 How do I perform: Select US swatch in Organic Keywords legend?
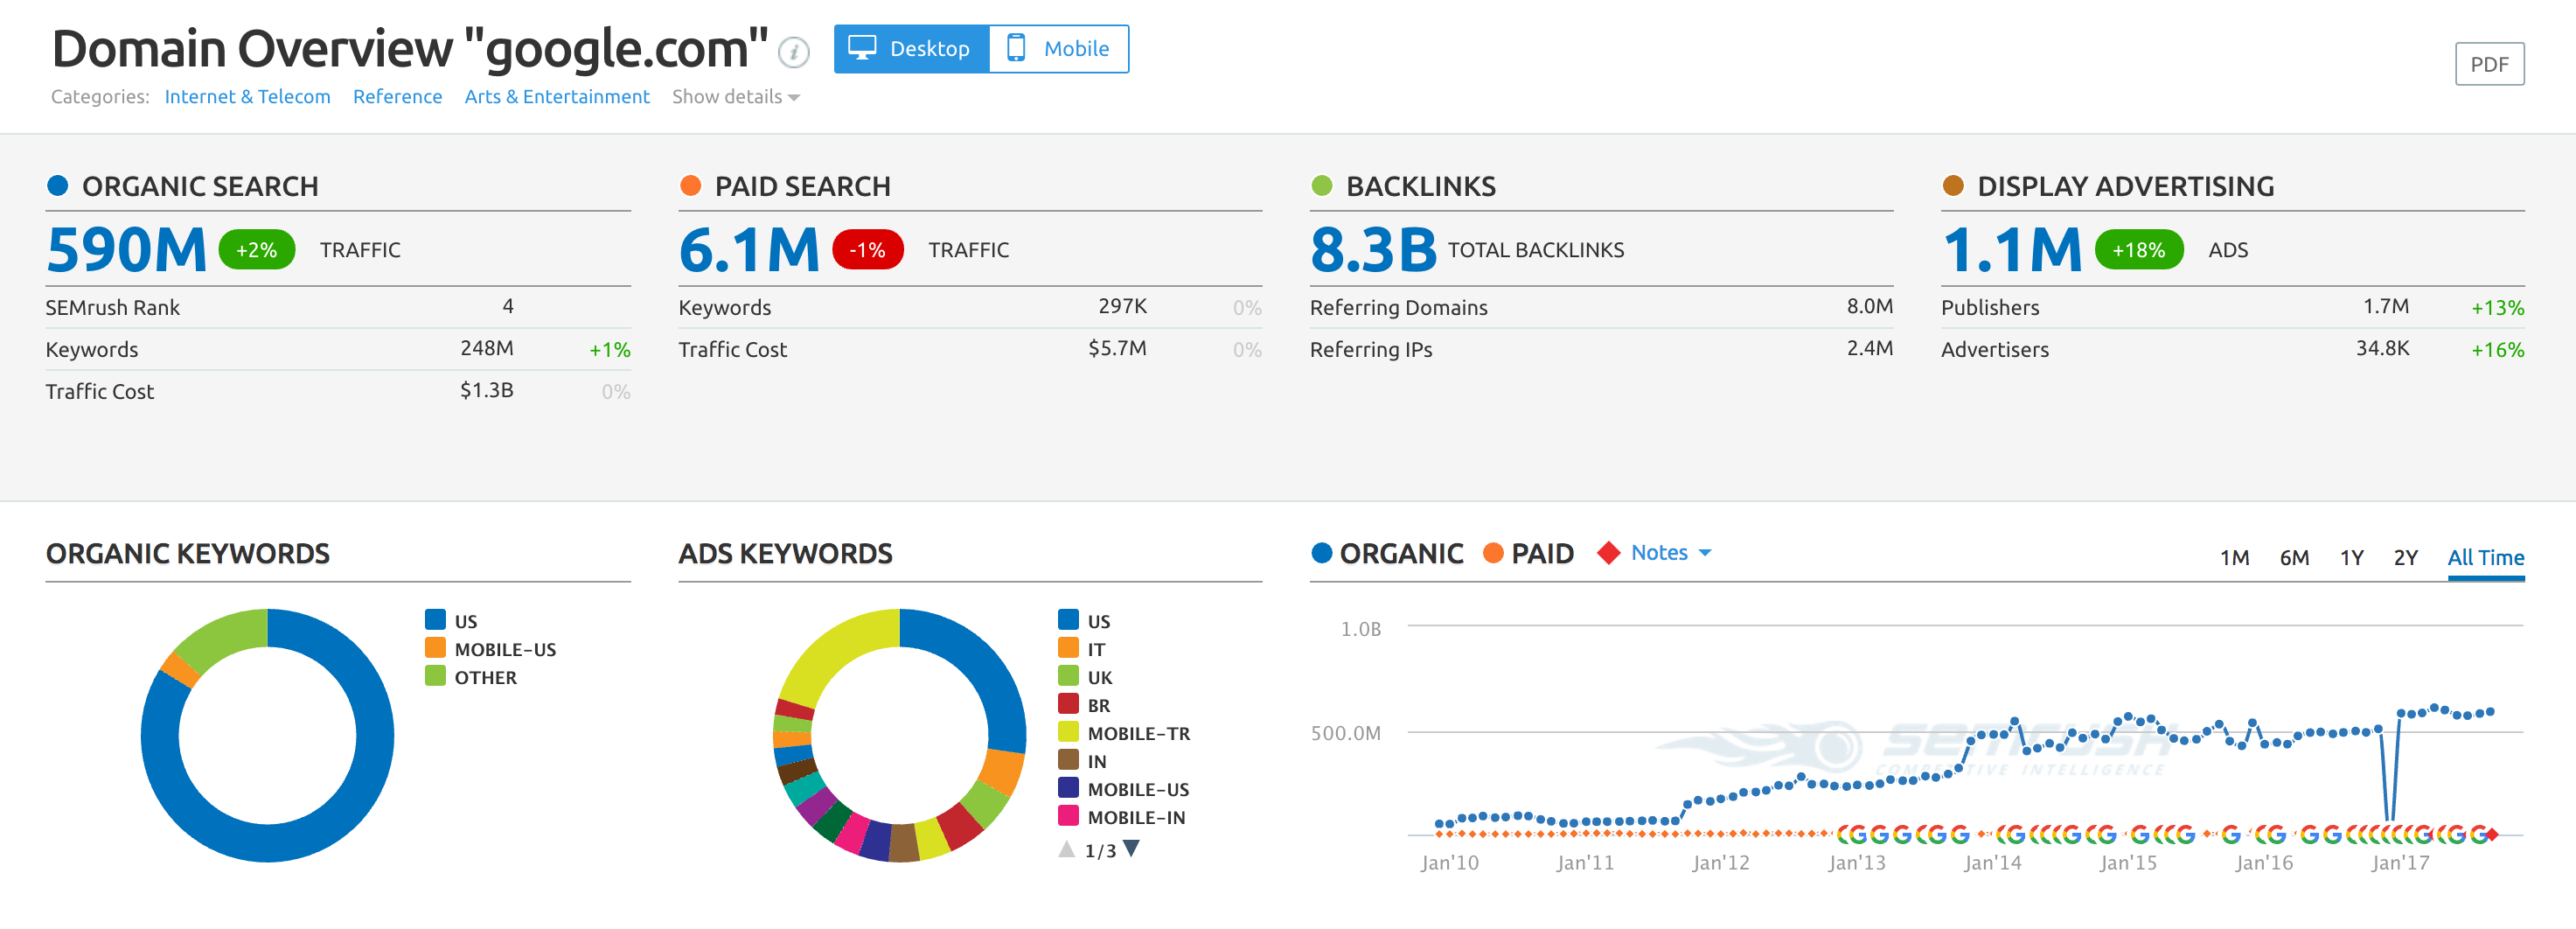click(x=435, y=619)
